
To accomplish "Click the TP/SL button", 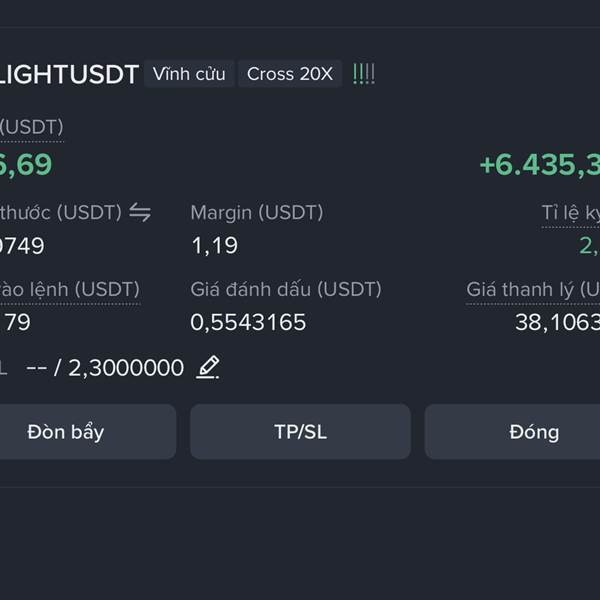I will coord(300,432).
